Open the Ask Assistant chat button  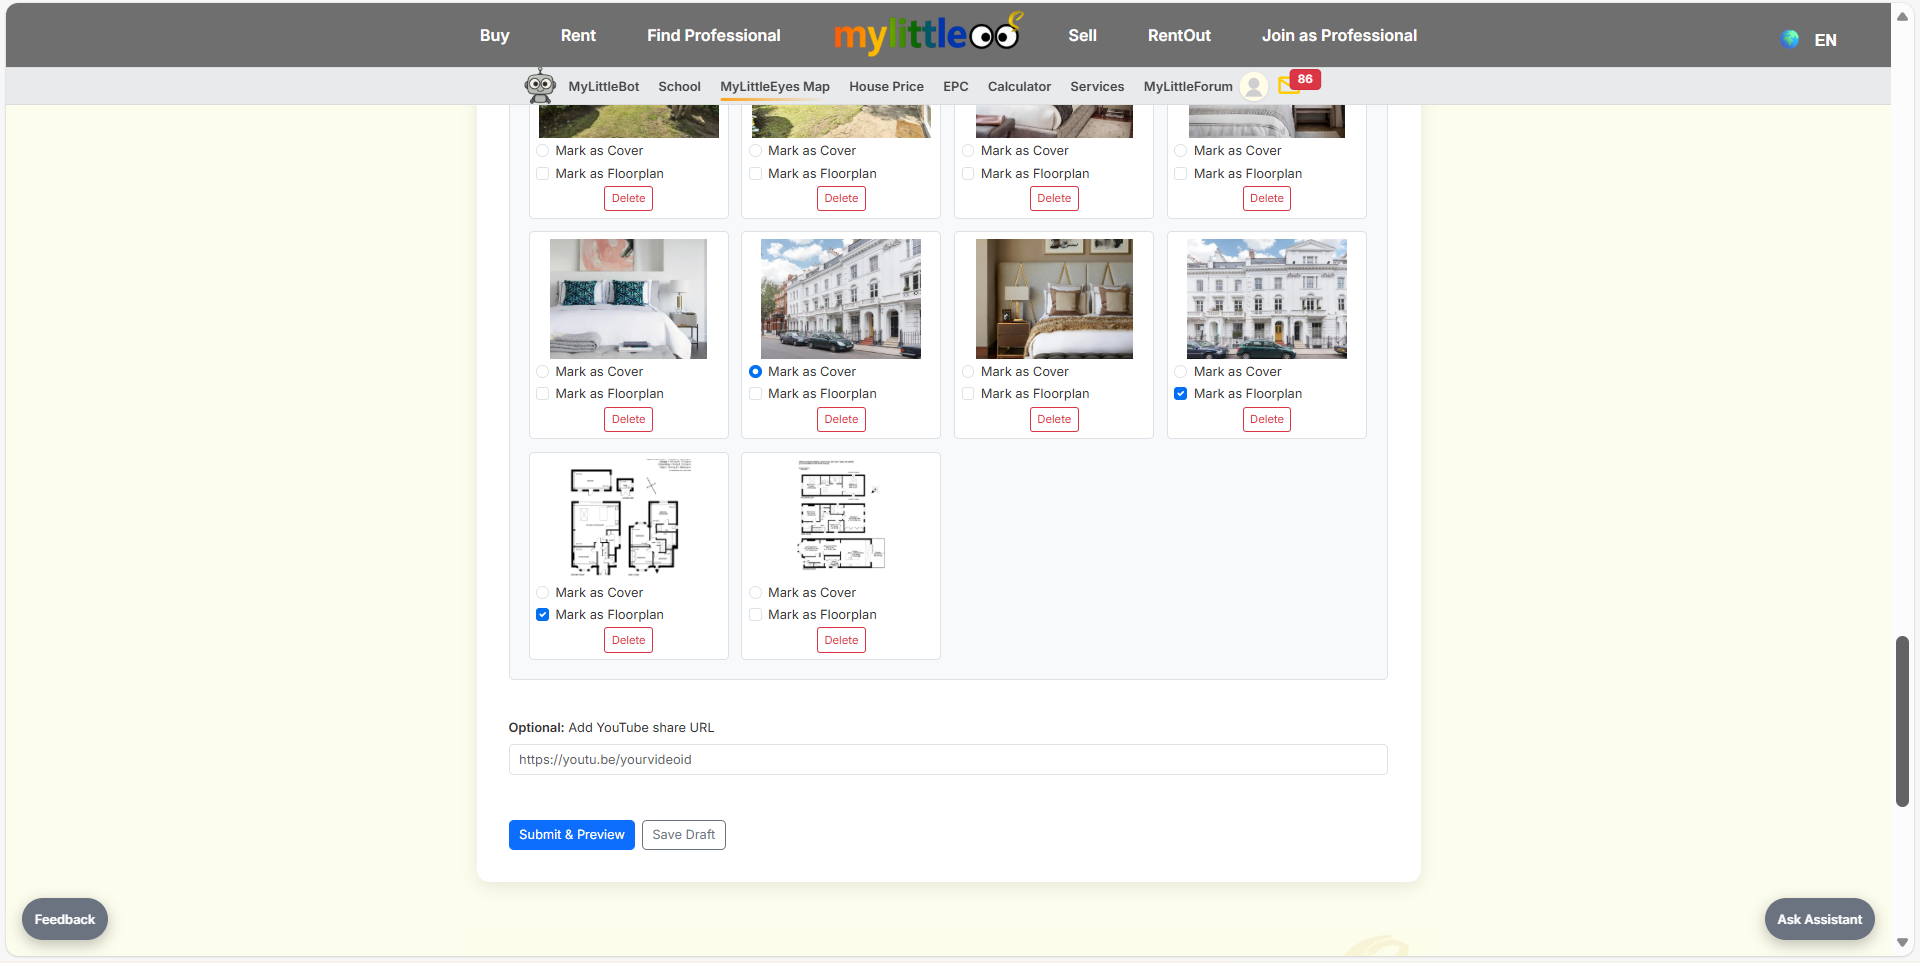[x=1818, y=919]
